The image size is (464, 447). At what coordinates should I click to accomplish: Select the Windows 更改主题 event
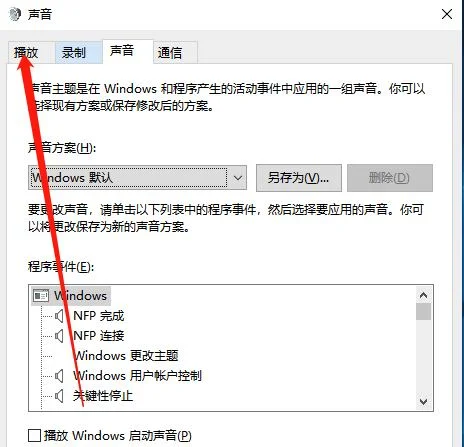tap(126, 356)
